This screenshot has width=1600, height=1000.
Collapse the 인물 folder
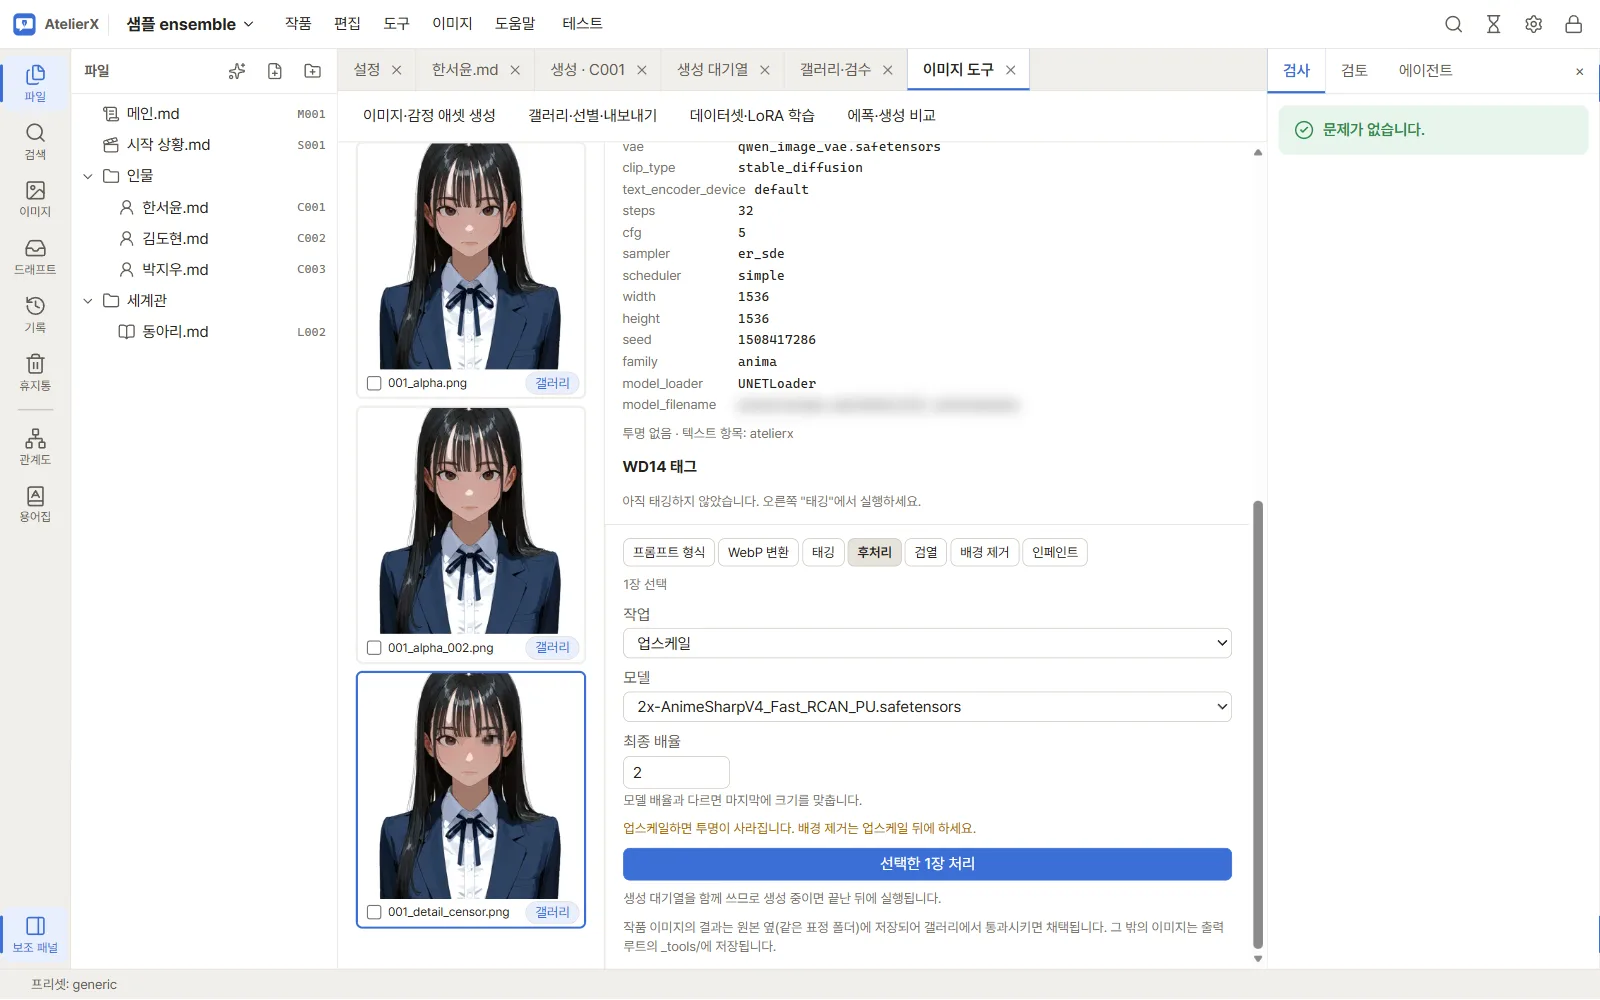click(88, 176)
